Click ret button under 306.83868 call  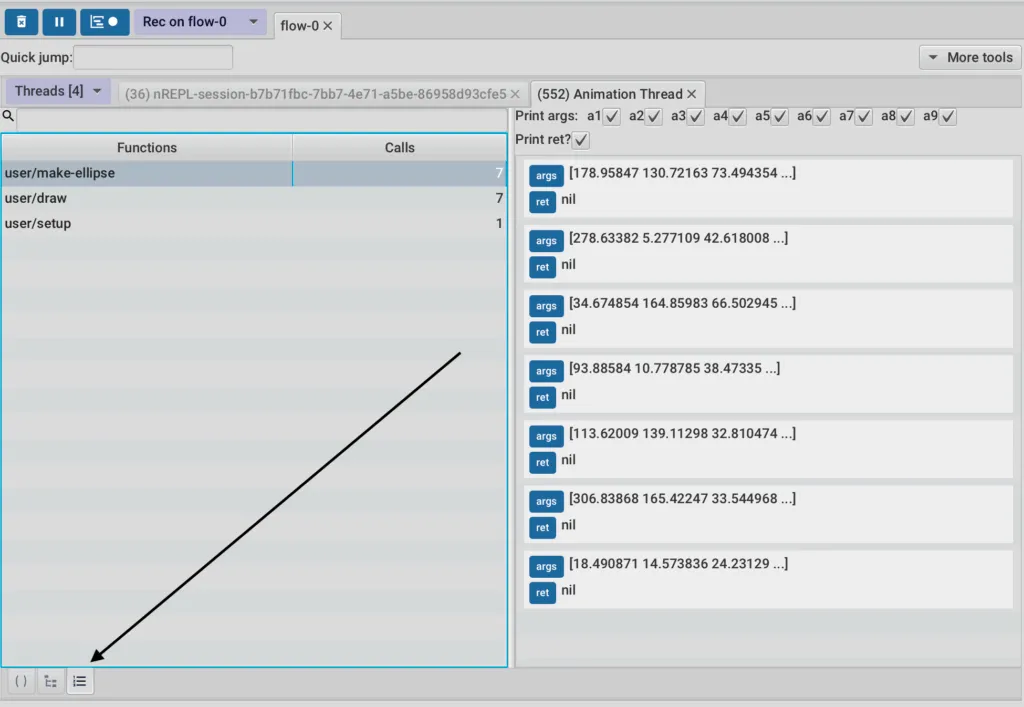point(542,527)
